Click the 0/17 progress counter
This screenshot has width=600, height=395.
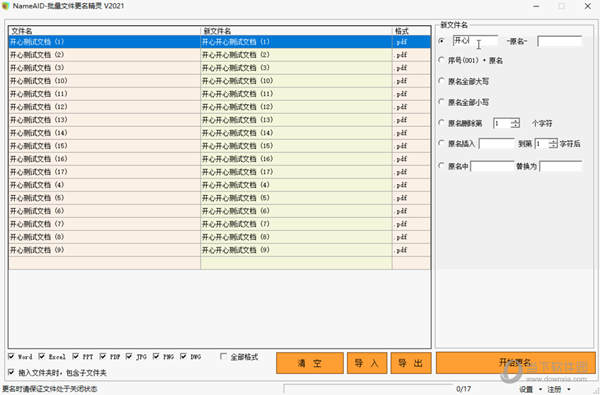pyautogui.click(x=464, y=389)
